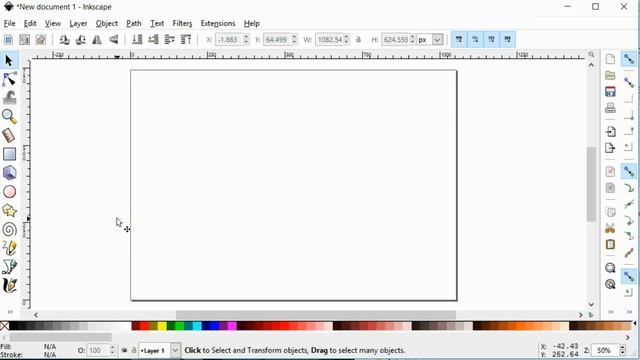
Task: Select the Pencil freehand tool
Action: [x=9, y=248]
